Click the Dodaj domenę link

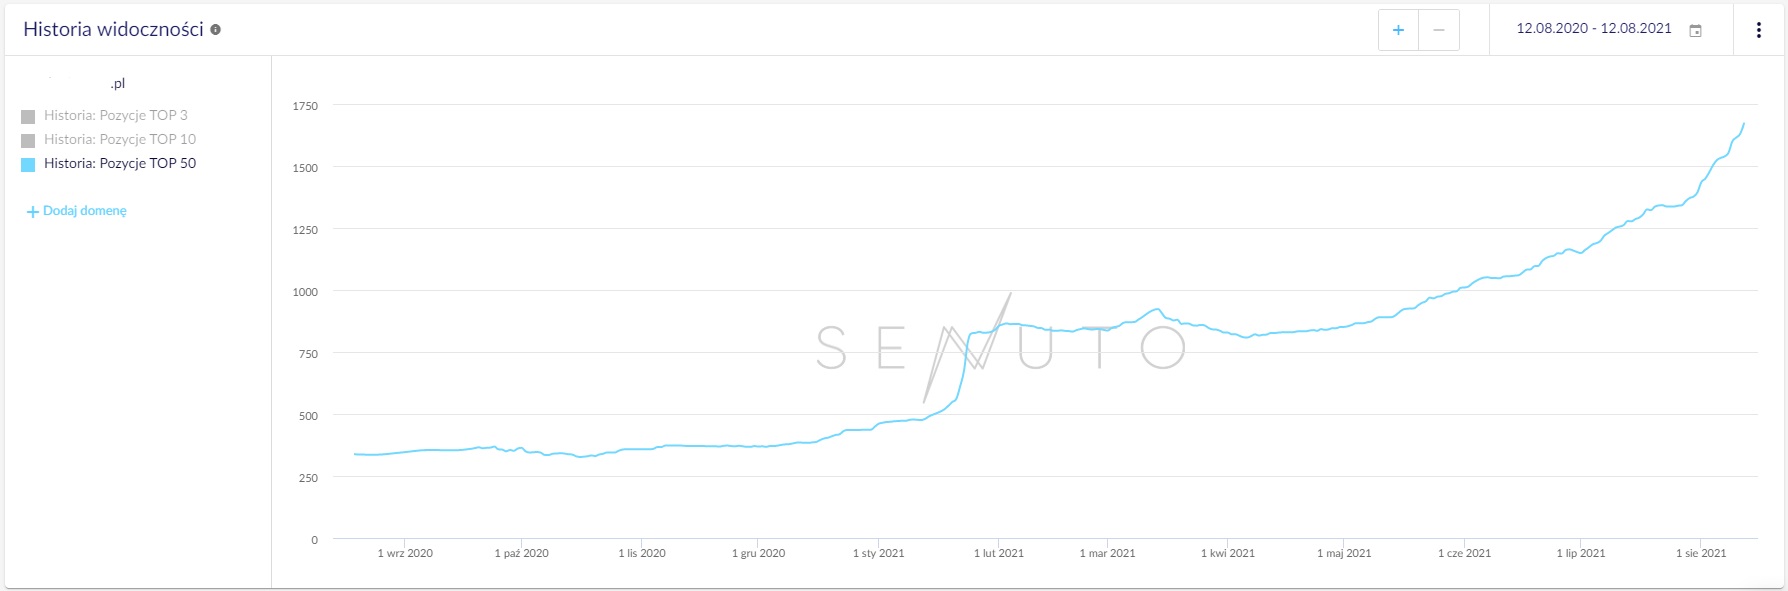click(x=85, y=211)
